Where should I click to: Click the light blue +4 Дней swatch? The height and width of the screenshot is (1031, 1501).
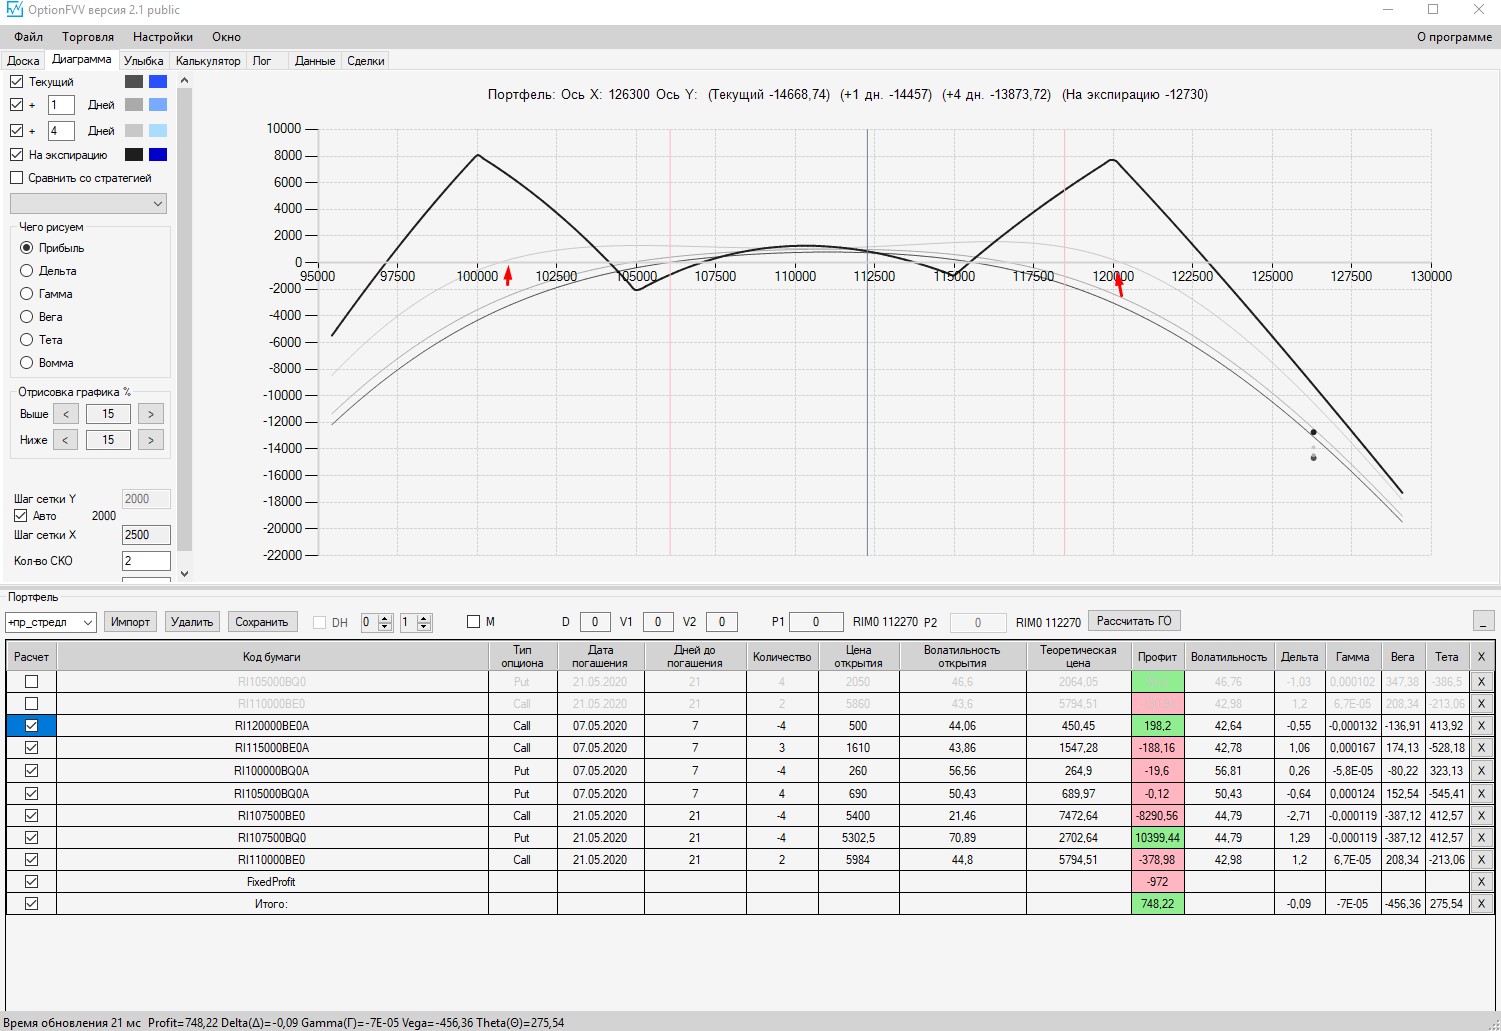point(158,131)
